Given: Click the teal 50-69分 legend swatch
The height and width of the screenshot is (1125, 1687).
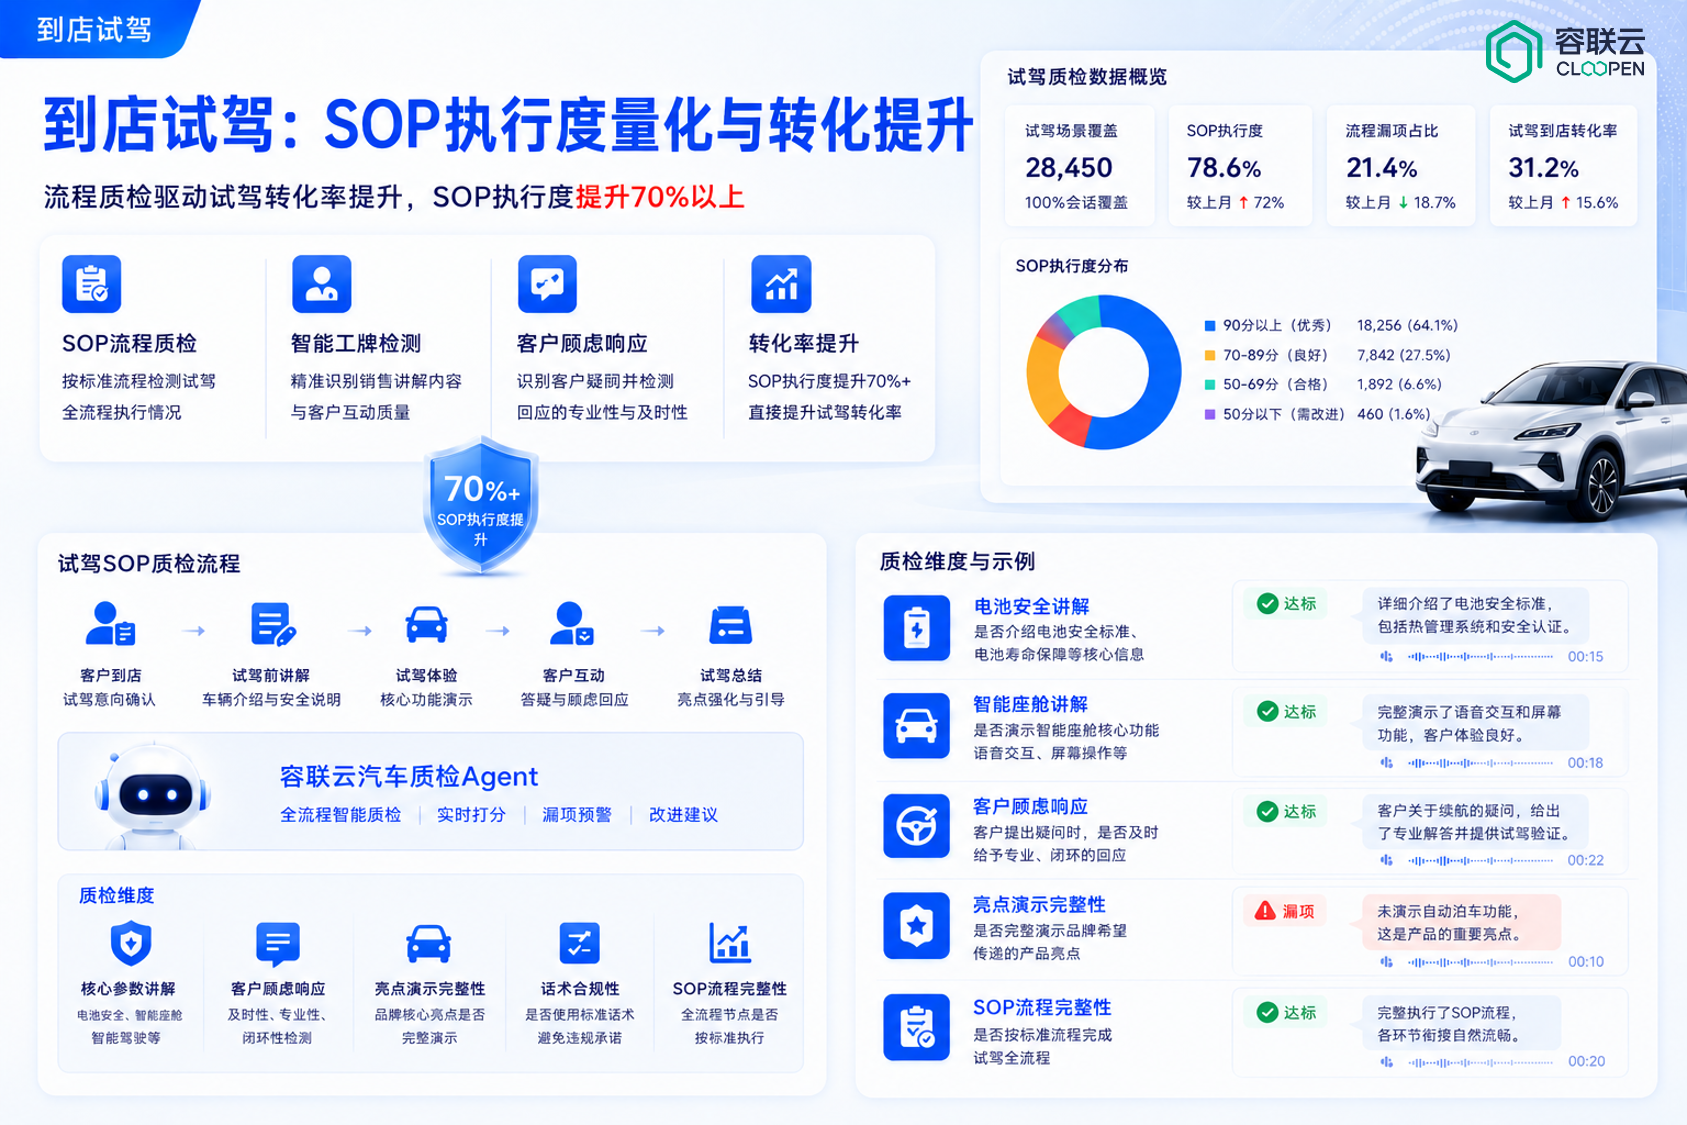Looking at the screenshot, I should [x=1210, y=385].
